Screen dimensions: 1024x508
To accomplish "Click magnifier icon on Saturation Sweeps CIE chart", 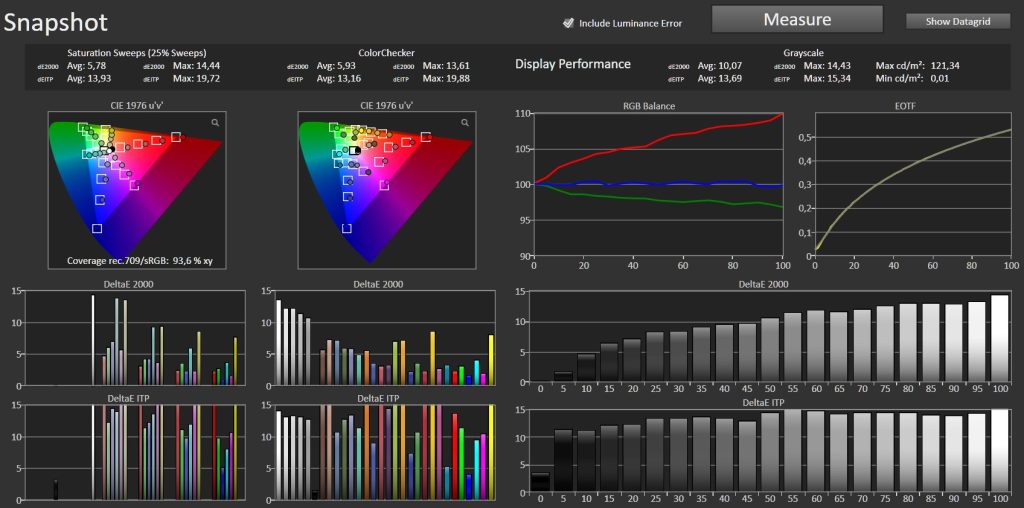I will click(x=214, y=122).
